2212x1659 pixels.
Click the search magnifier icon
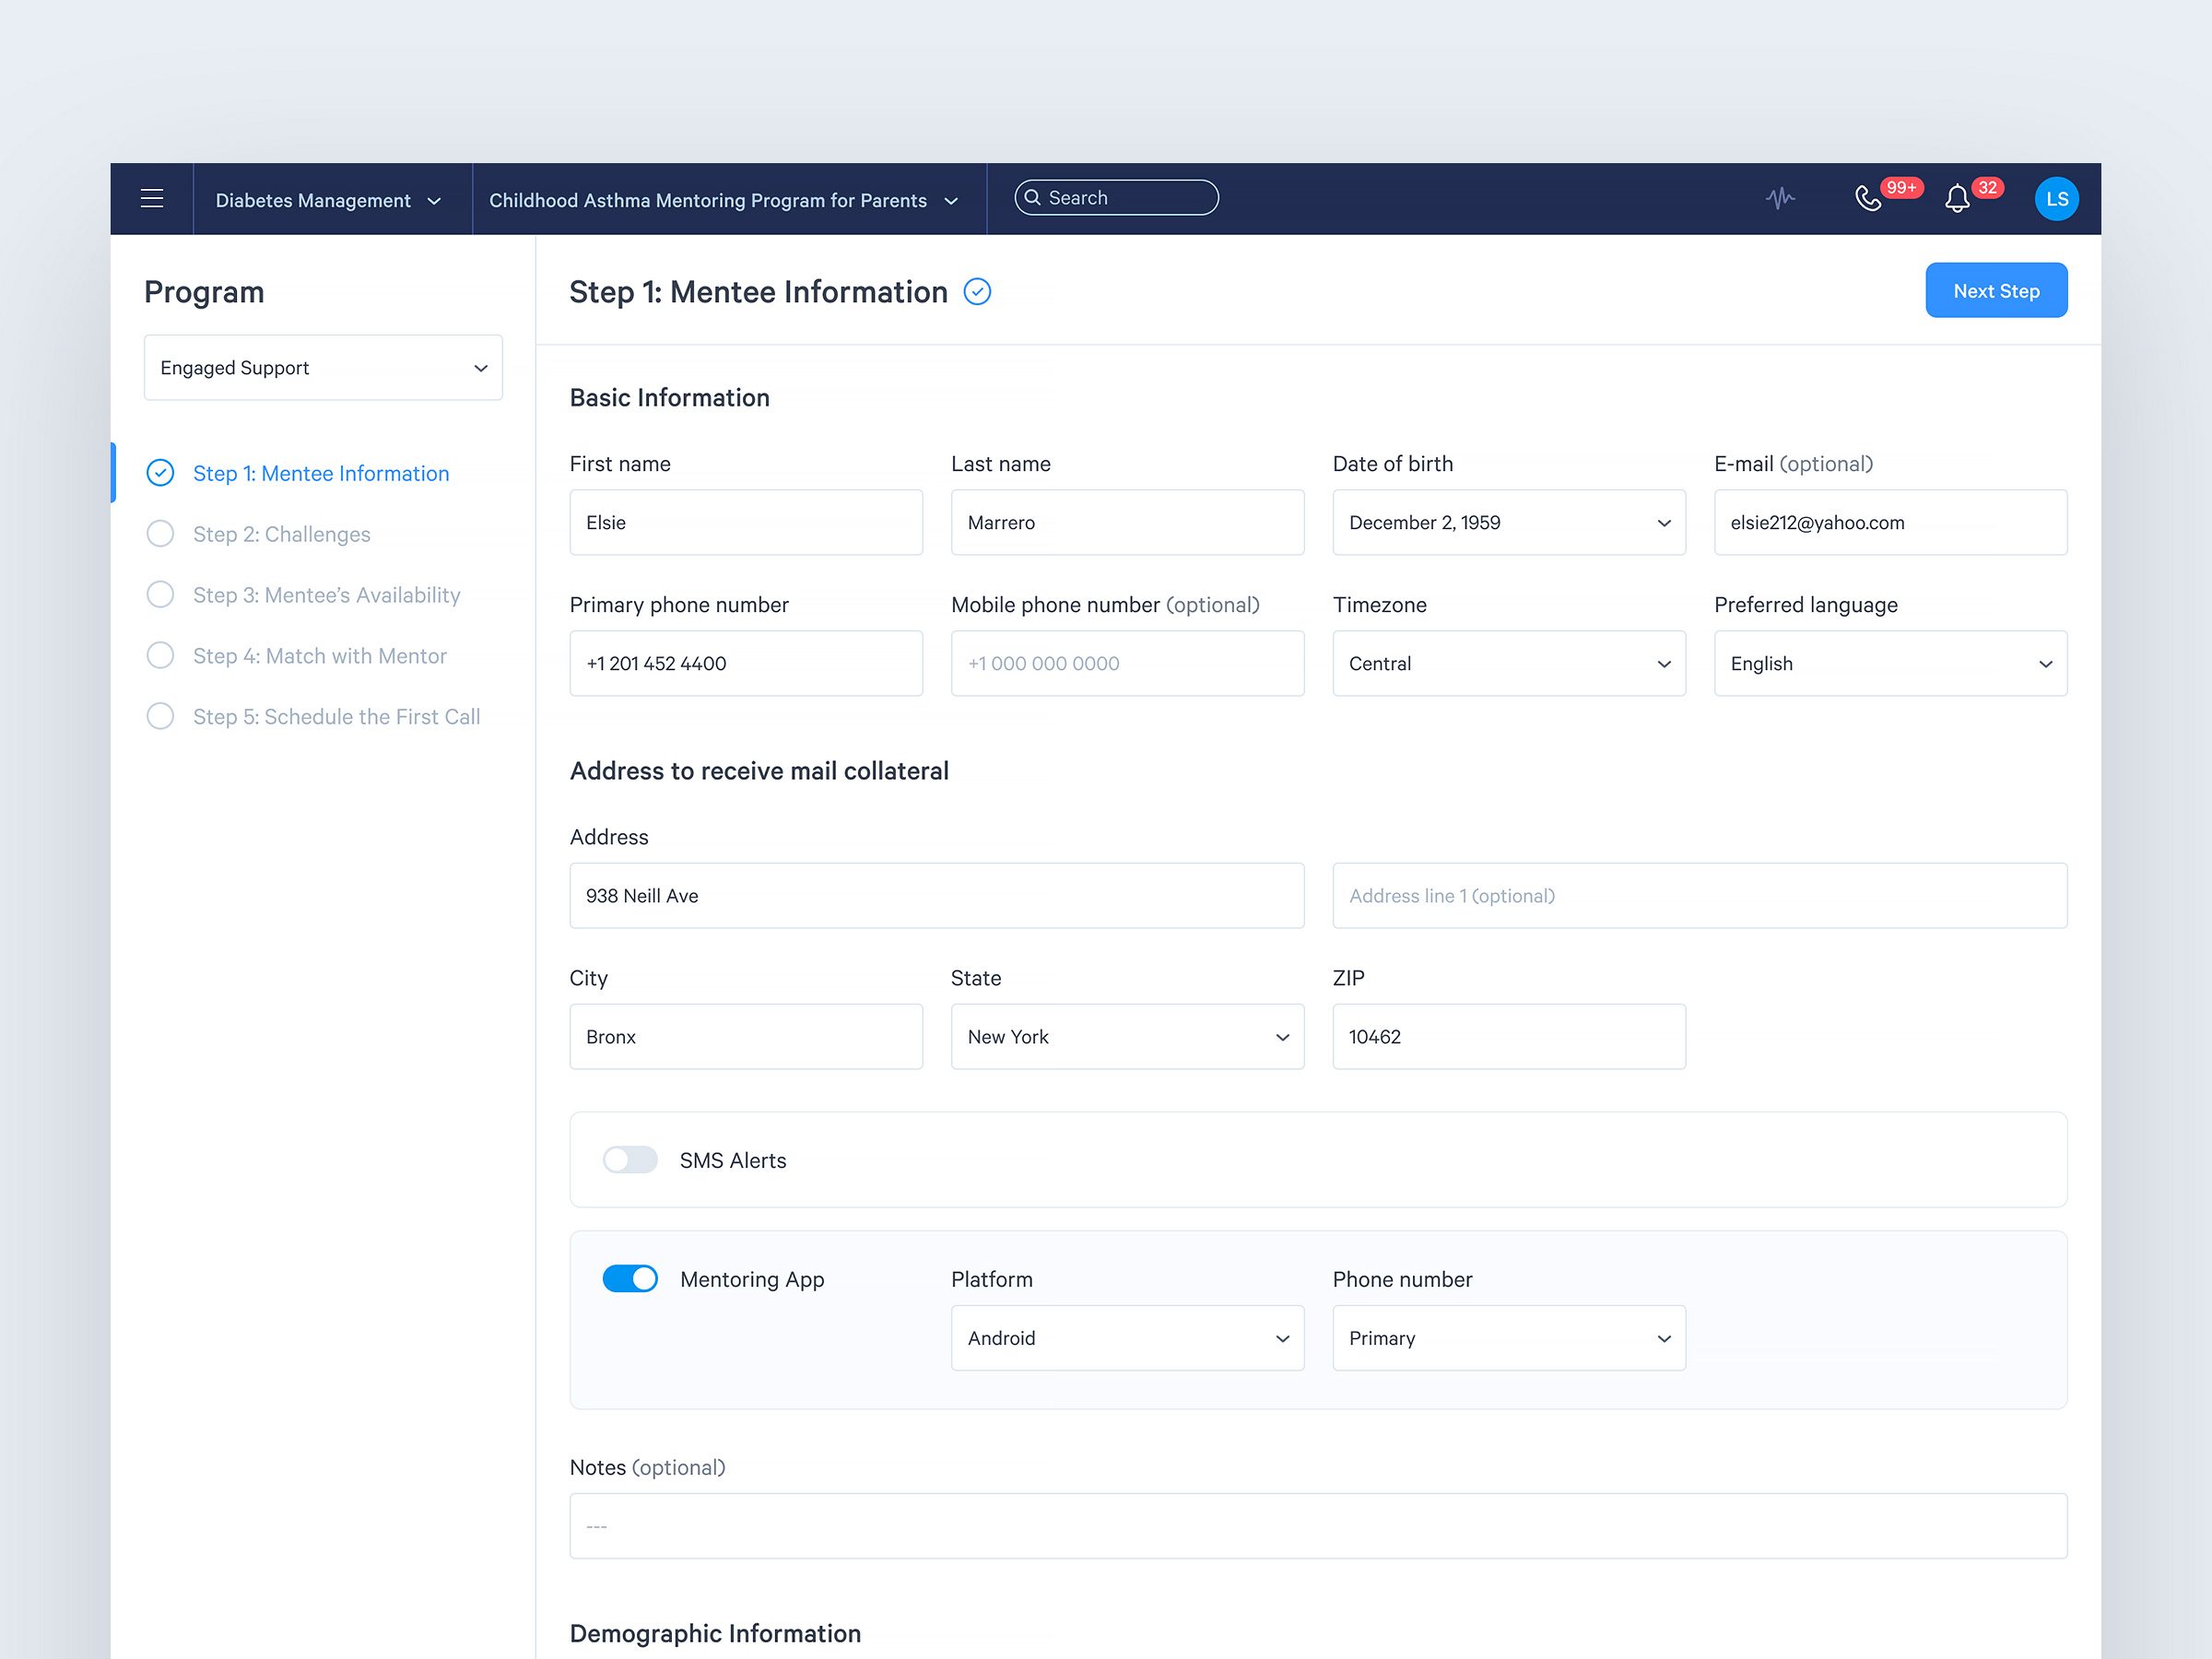point(1033,198)
